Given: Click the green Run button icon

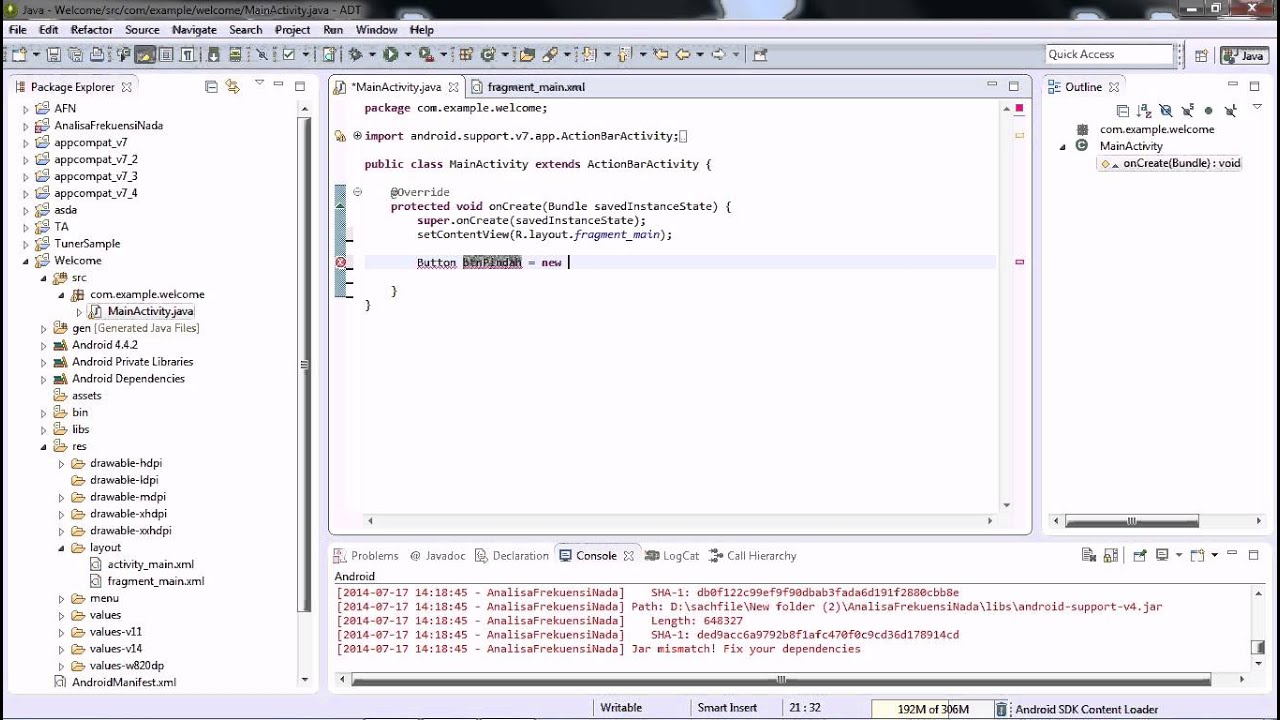Looking at the screenshot, I should (390, 55).
